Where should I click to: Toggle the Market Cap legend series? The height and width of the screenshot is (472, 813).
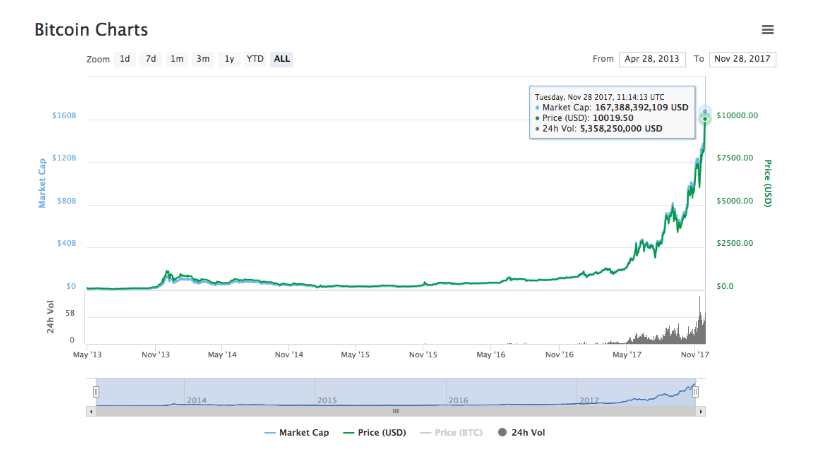[296, 432]
